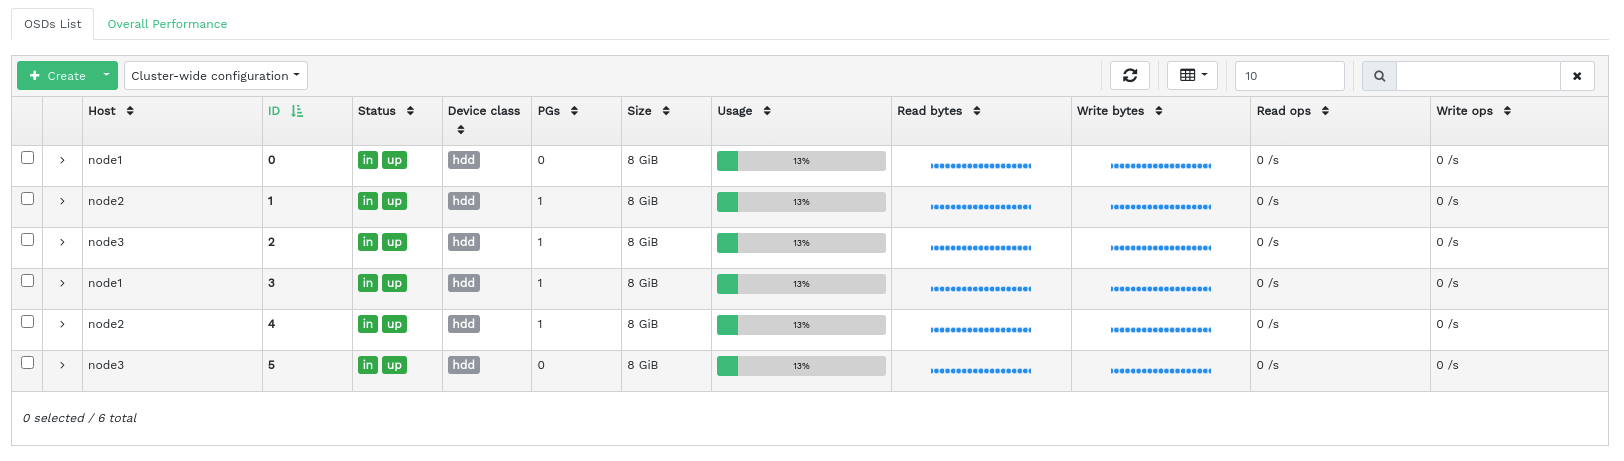
Task: Sort by Usage column sort icon
Action: pos(767,111)
